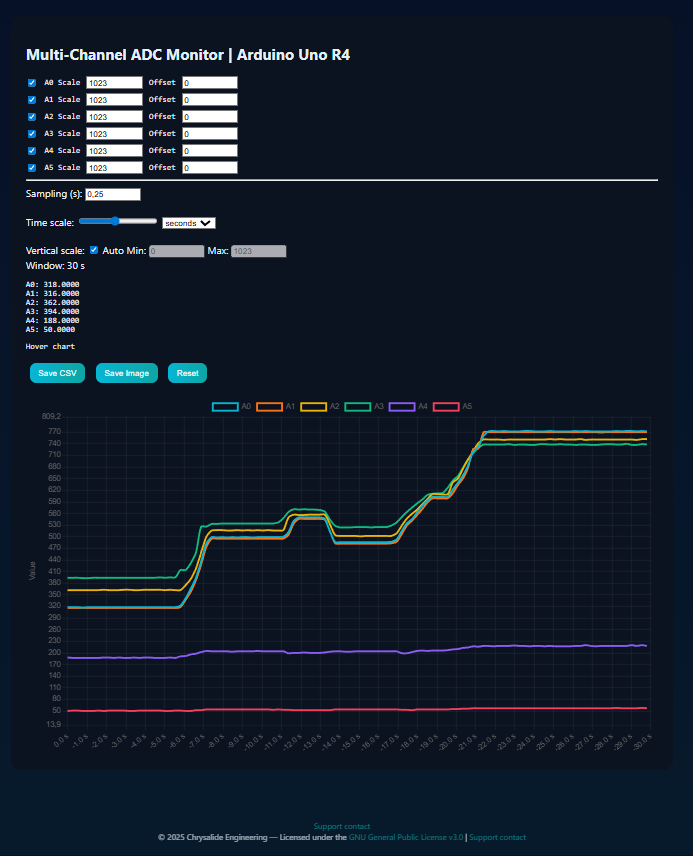Click the Time scale slider
693x856 pixels.
[x=117, y=221]
